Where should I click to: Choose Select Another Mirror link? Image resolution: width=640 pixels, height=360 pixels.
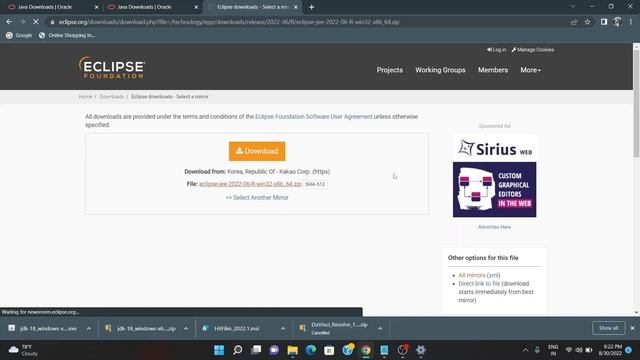[x=257, y=198]
